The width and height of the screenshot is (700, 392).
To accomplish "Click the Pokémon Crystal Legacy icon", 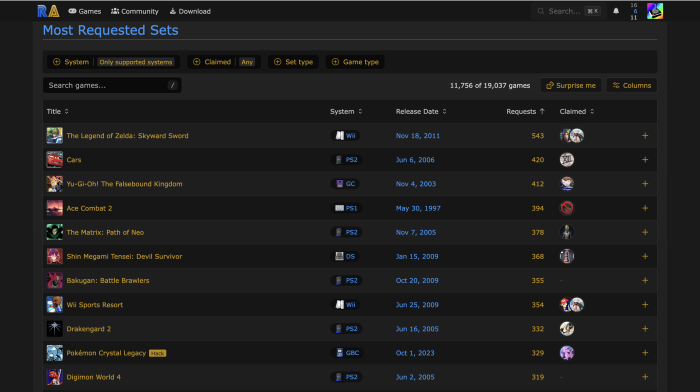I will click(54, 353).
